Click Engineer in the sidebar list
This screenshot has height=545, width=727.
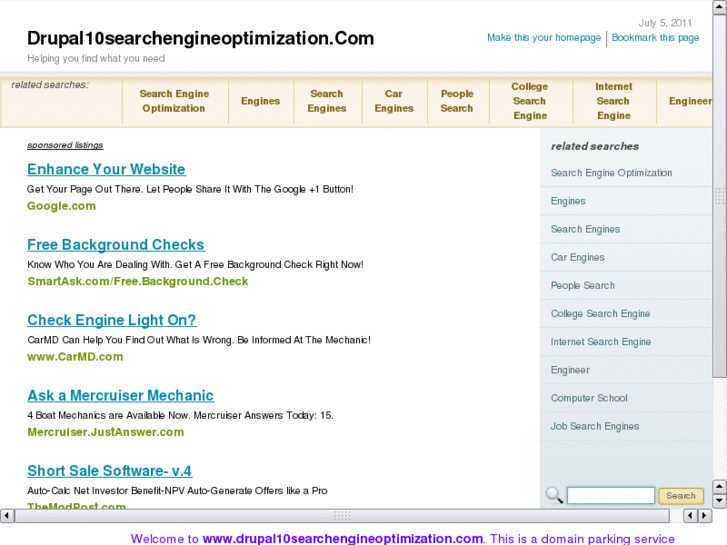570,370
